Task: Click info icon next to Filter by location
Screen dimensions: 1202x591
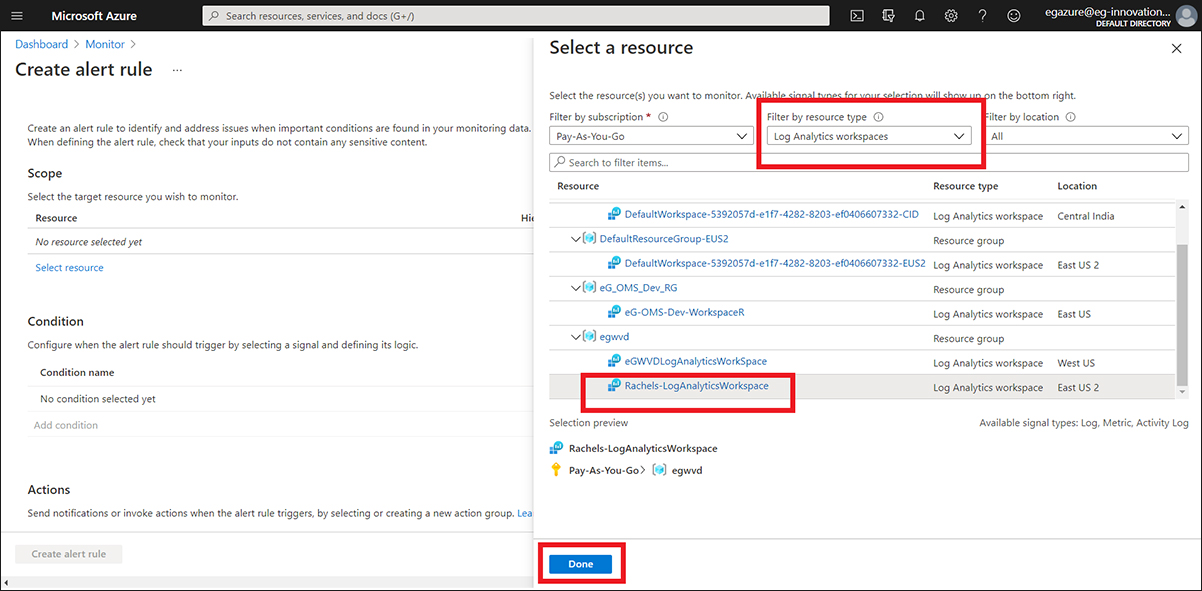Action: pos(1071,117)
